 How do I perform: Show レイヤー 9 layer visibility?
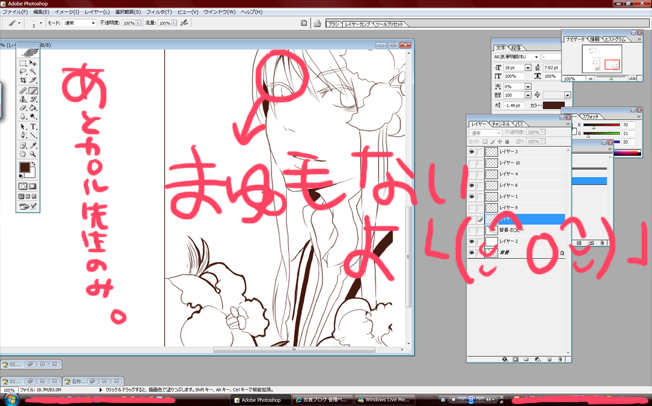pos(472,208)
